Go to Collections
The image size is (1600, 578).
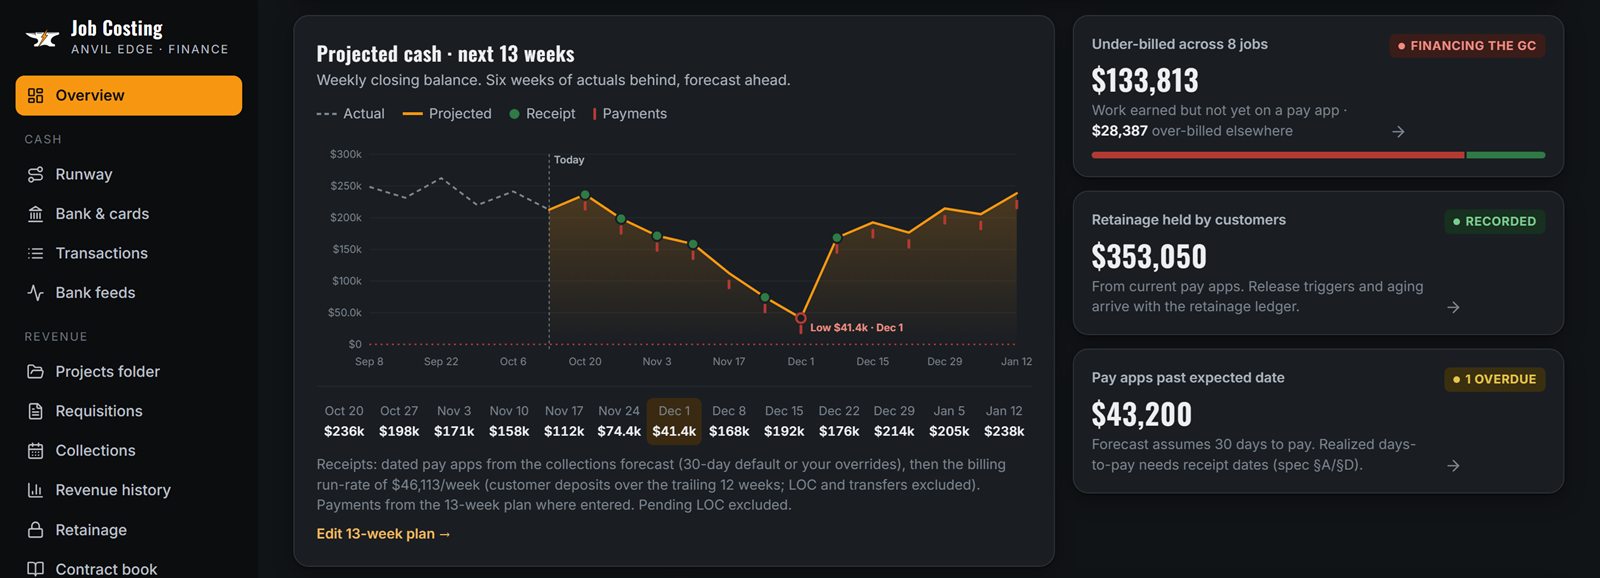(129, 451)
